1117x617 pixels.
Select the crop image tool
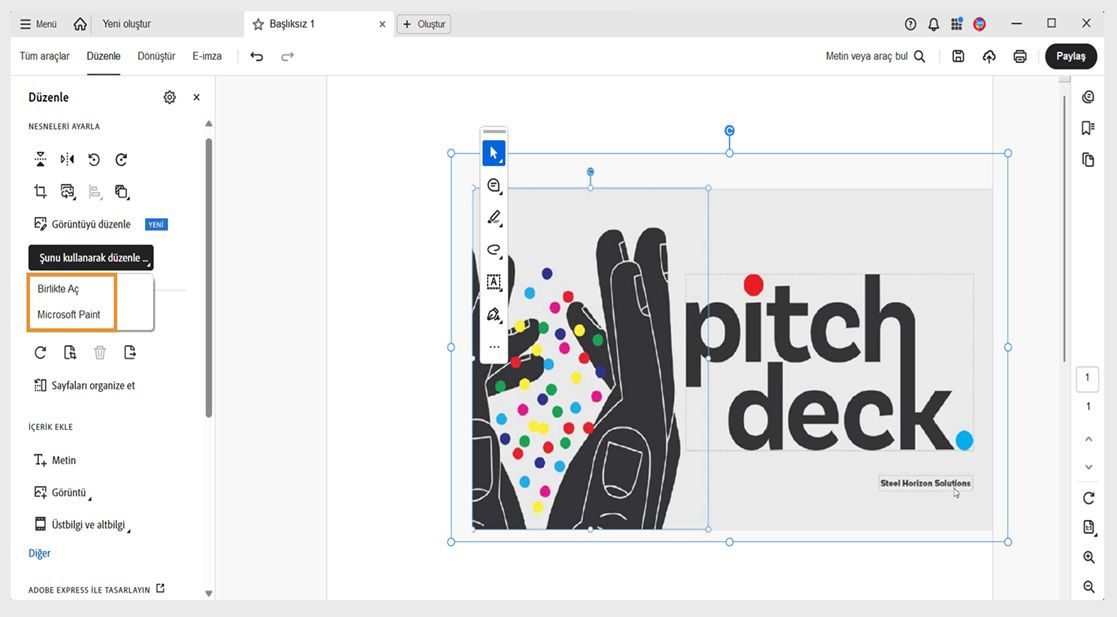click(x=41, y=191)
